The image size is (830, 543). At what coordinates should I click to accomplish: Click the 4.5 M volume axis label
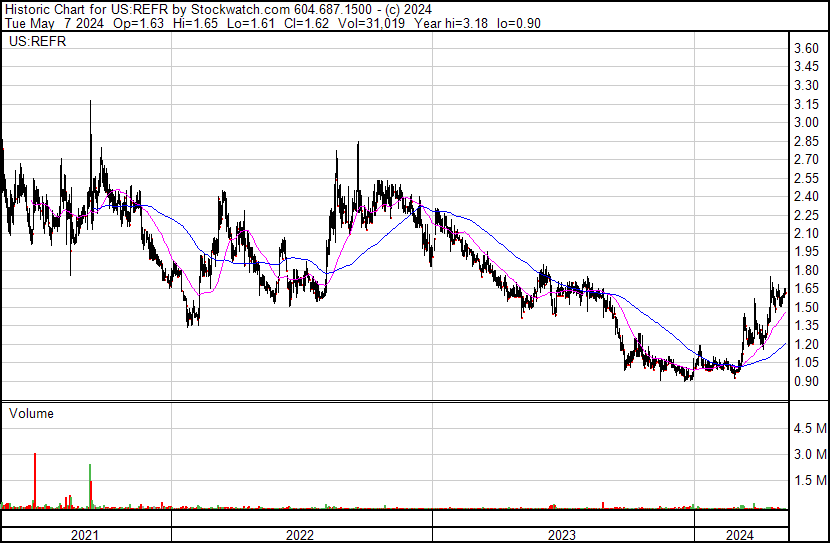(x=809, y=429)
